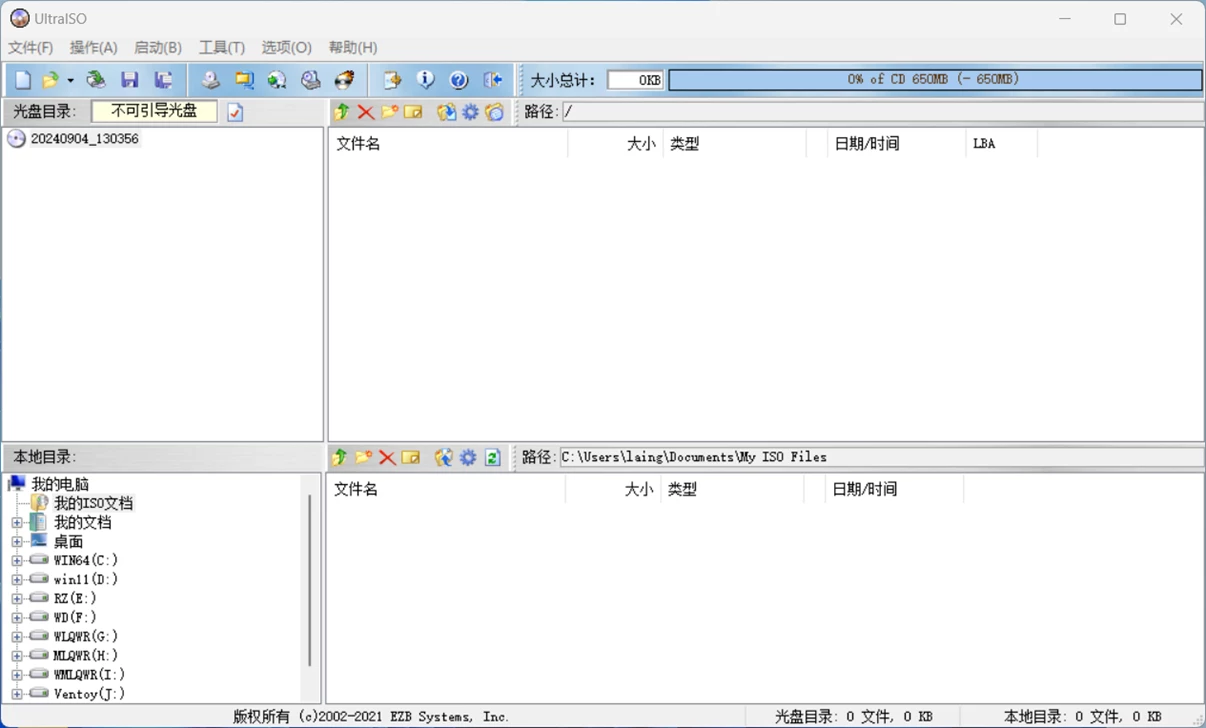Click the local path input field

pos(880,457)
